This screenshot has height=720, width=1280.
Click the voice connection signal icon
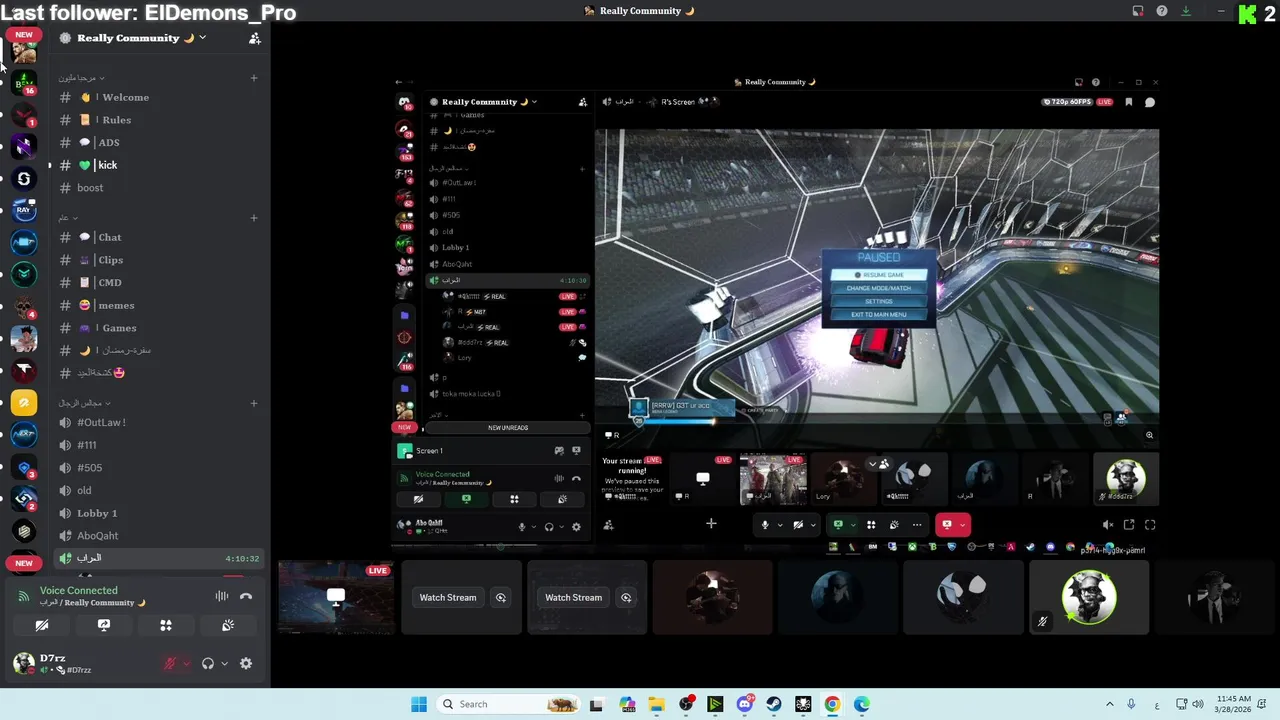point(23,596)
